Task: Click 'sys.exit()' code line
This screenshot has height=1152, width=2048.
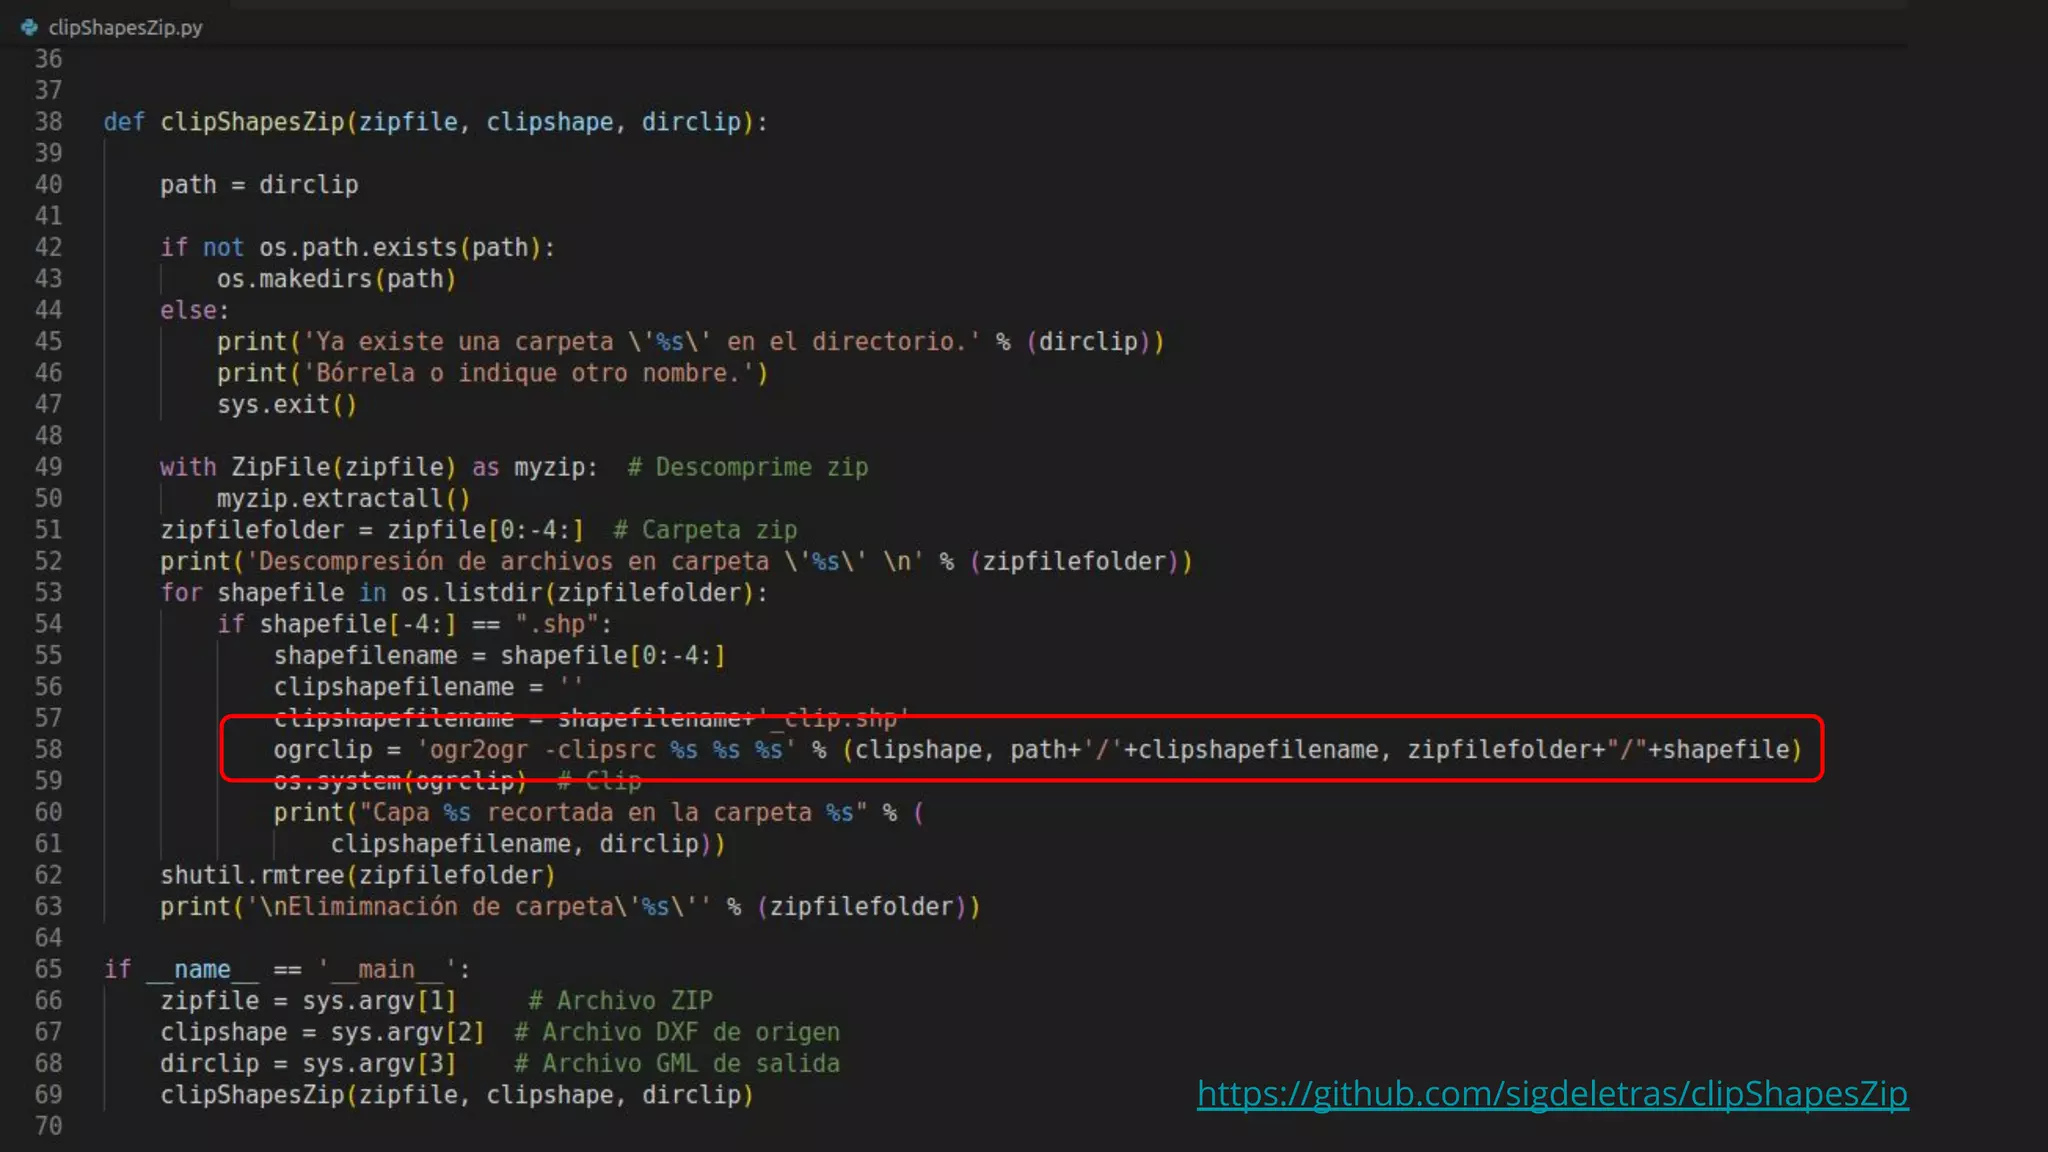Action: point(286,405)
